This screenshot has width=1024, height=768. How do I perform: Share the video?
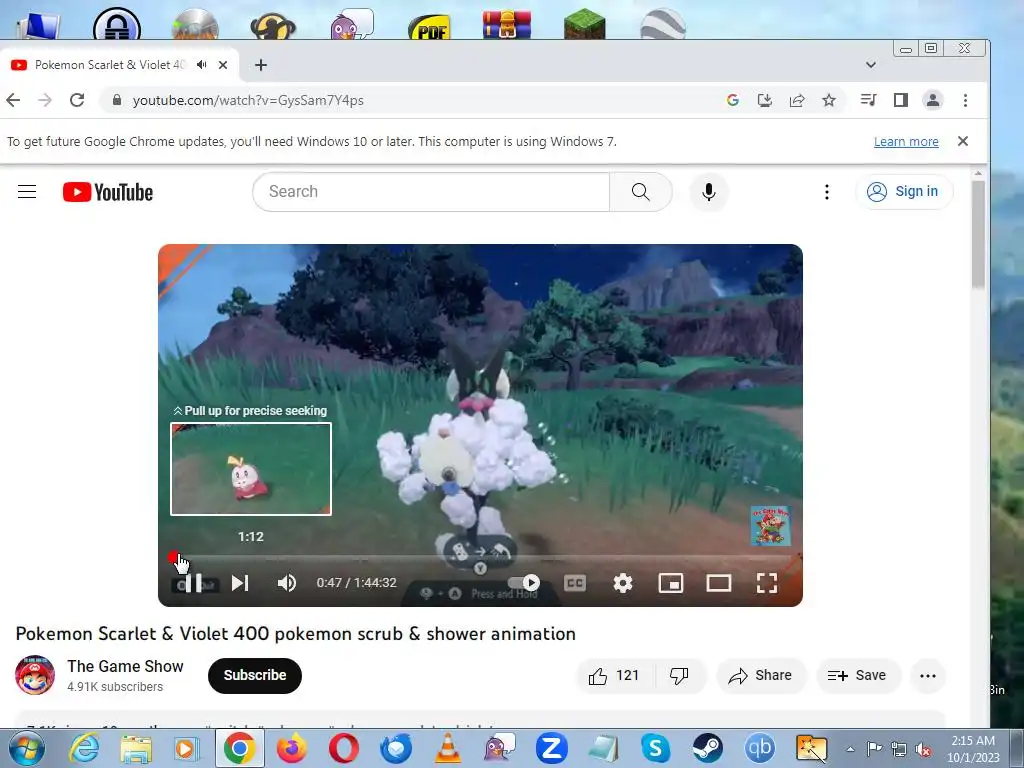(761, 675)
